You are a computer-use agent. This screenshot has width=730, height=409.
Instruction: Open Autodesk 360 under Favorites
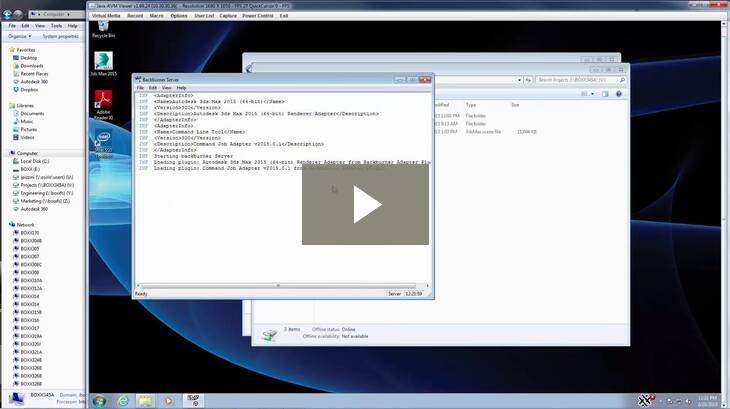[34, 81]
